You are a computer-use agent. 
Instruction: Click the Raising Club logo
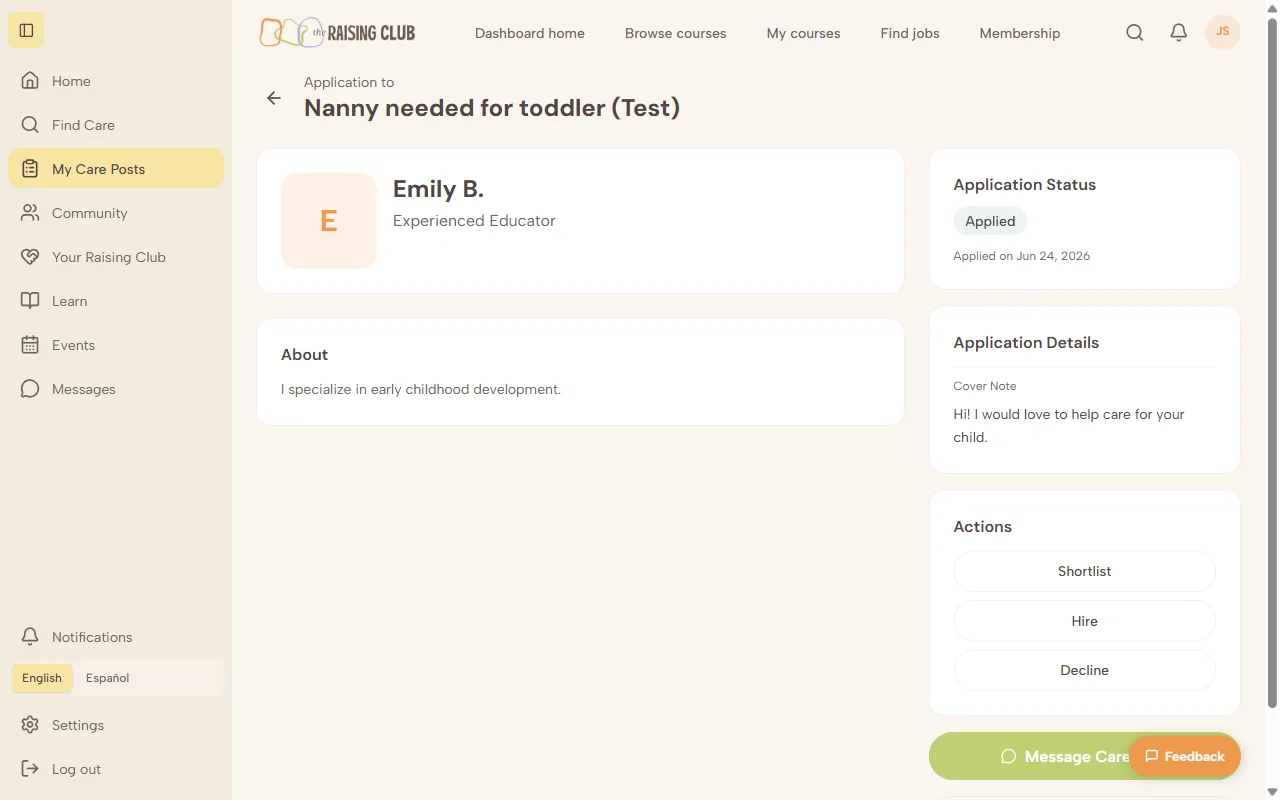(x=337, y=32)
